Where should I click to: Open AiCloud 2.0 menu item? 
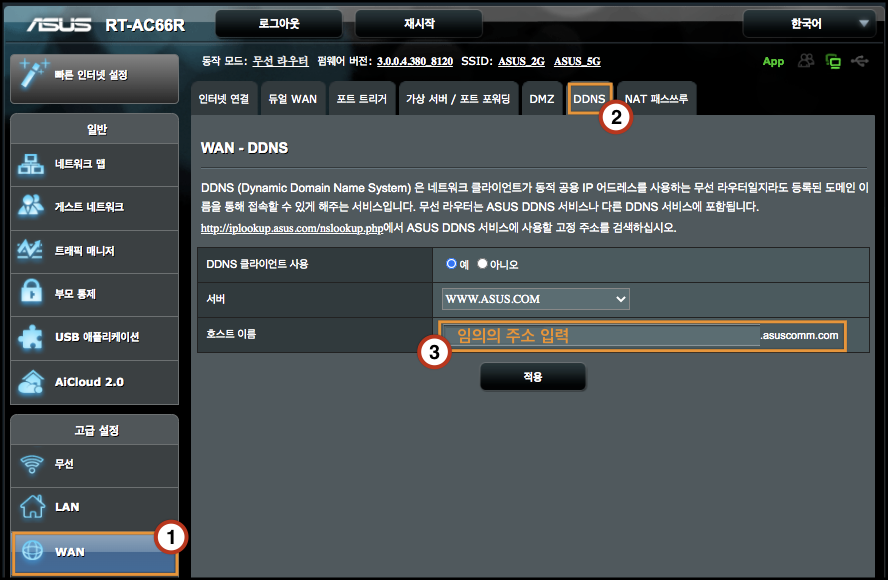[95, 382]
